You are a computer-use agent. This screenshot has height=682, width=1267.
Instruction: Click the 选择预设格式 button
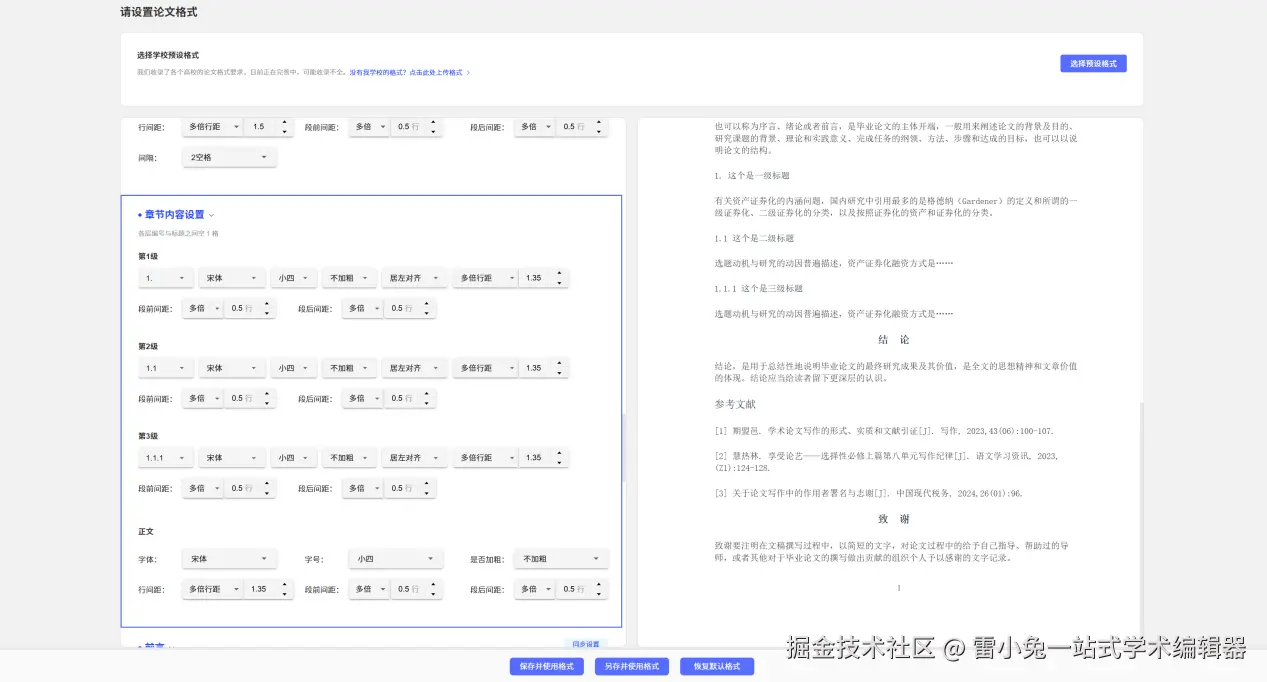point(1093,63)
